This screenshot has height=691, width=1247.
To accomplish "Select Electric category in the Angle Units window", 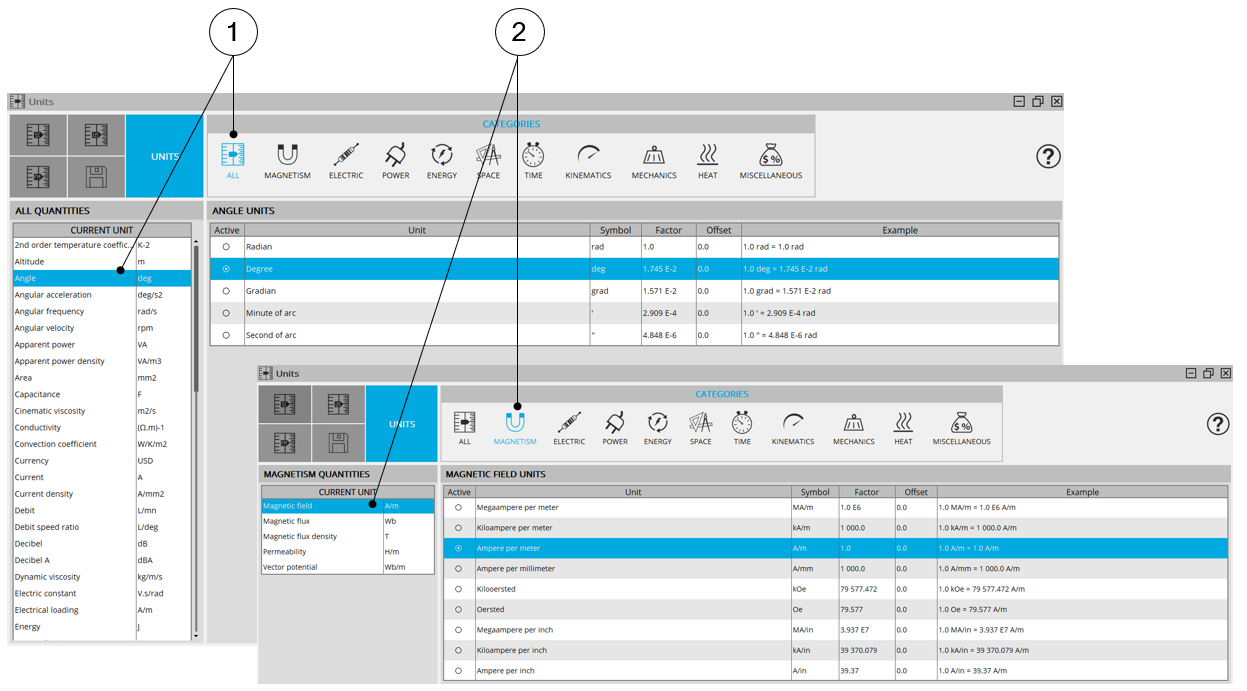I will pyautogui.click(x=346, y=160).
